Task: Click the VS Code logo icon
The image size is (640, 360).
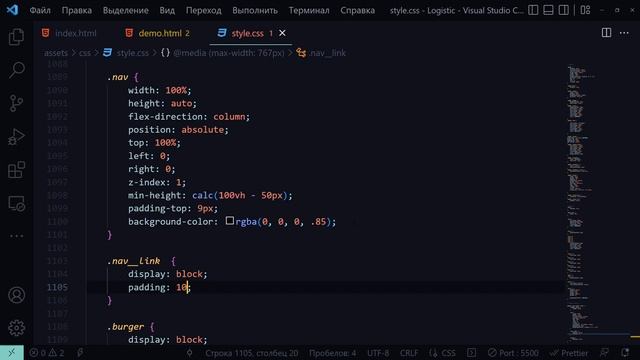Action: (12, 10)
